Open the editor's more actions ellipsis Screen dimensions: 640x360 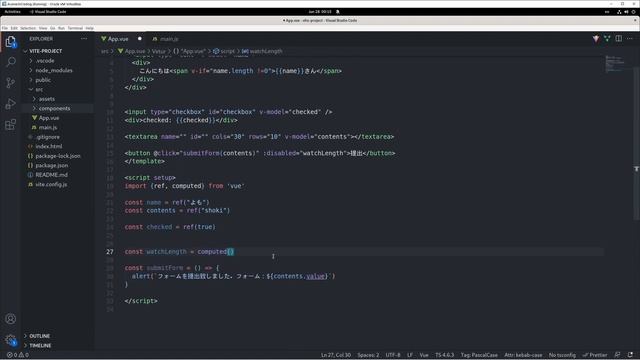(630, 39)
